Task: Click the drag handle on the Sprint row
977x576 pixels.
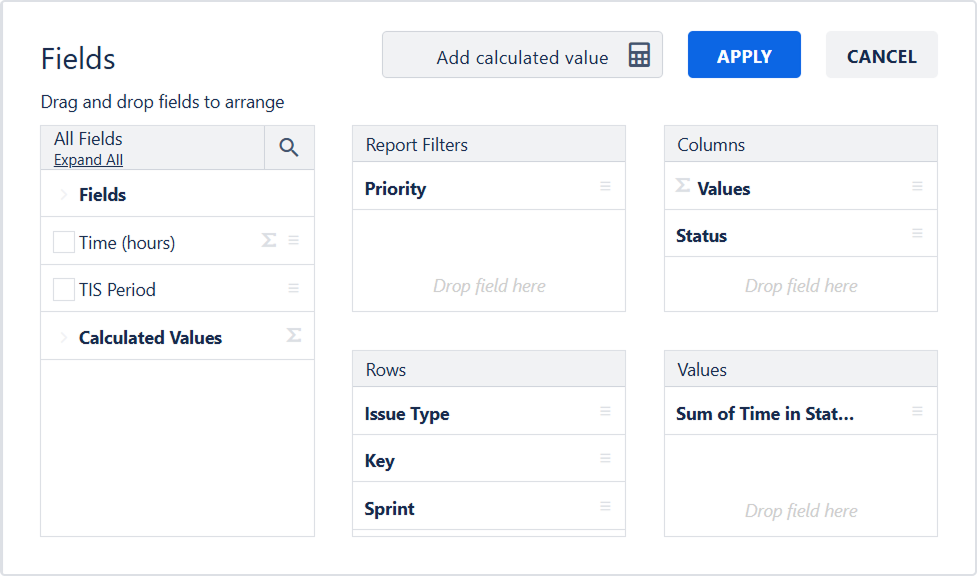Action: tap(605, 507)
